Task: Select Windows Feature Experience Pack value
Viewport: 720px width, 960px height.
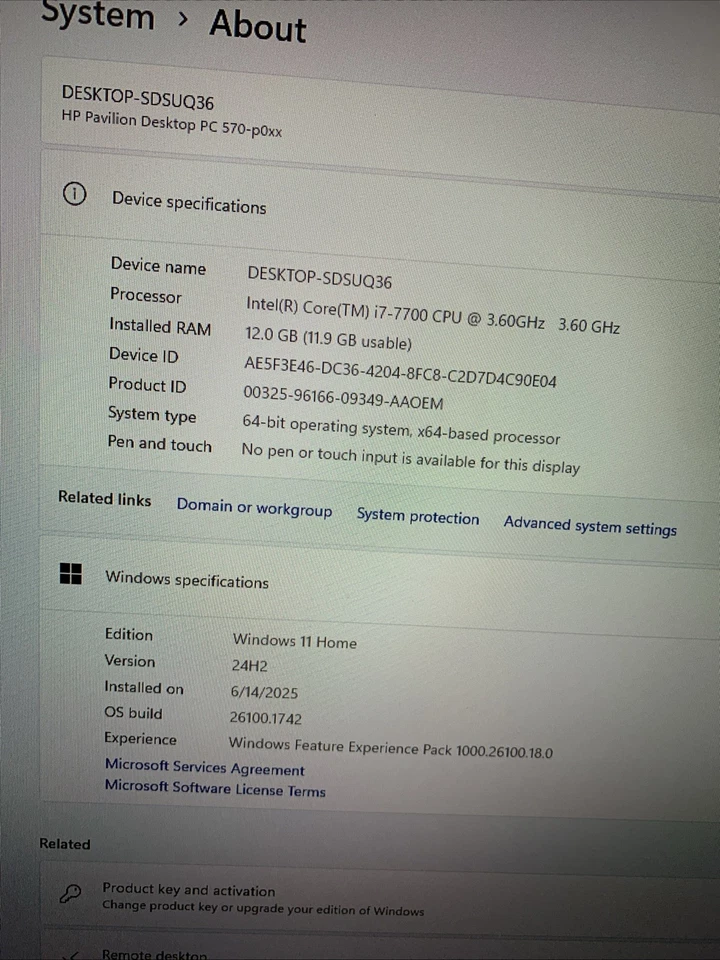Action: click(391, 748)
